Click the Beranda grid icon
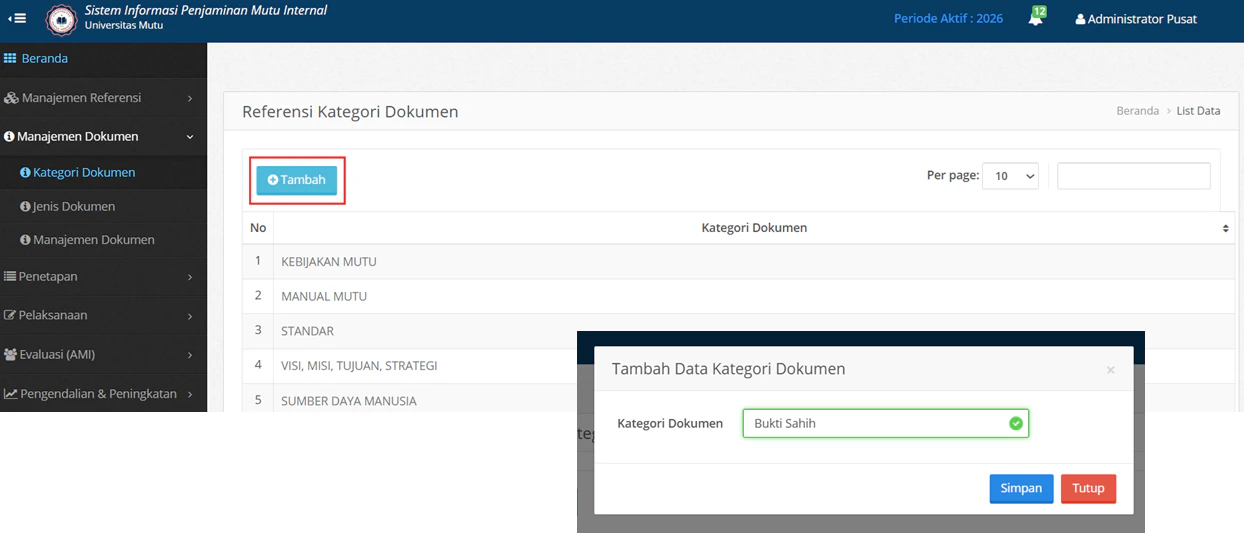 (11, 58)
